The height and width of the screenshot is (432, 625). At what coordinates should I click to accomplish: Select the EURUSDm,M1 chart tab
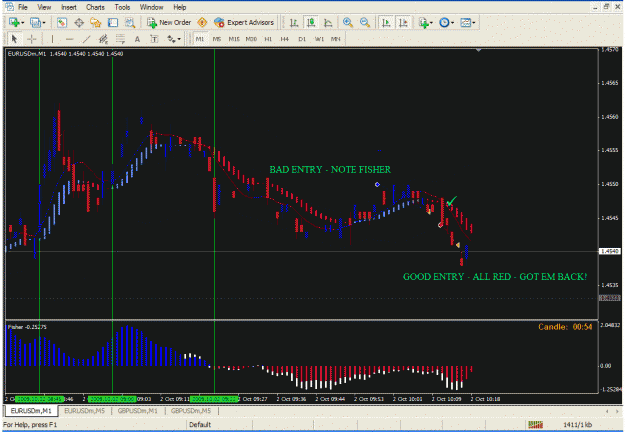pos(31,410)
